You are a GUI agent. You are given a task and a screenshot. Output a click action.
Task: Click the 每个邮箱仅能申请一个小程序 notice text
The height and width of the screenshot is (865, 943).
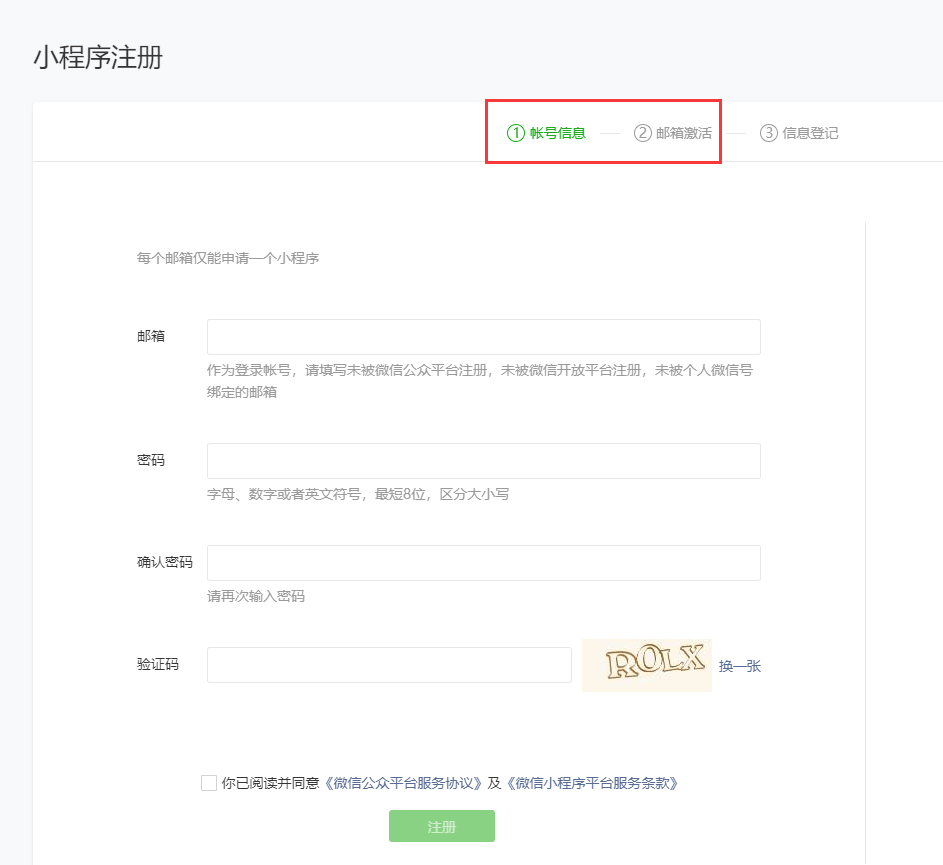228,258
